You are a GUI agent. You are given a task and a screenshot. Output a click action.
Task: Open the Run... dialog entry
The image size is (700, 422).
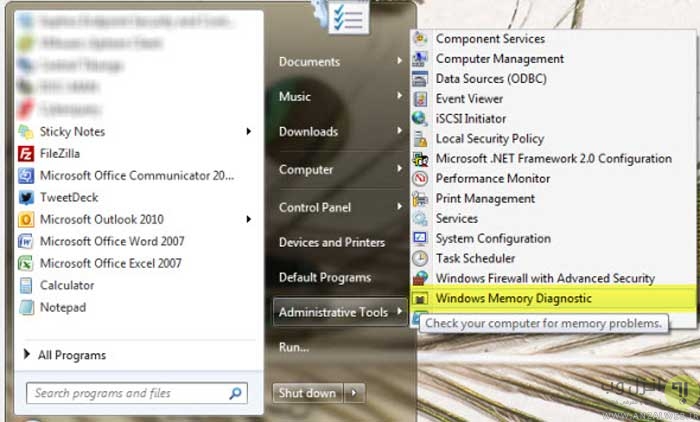point(294,347)
